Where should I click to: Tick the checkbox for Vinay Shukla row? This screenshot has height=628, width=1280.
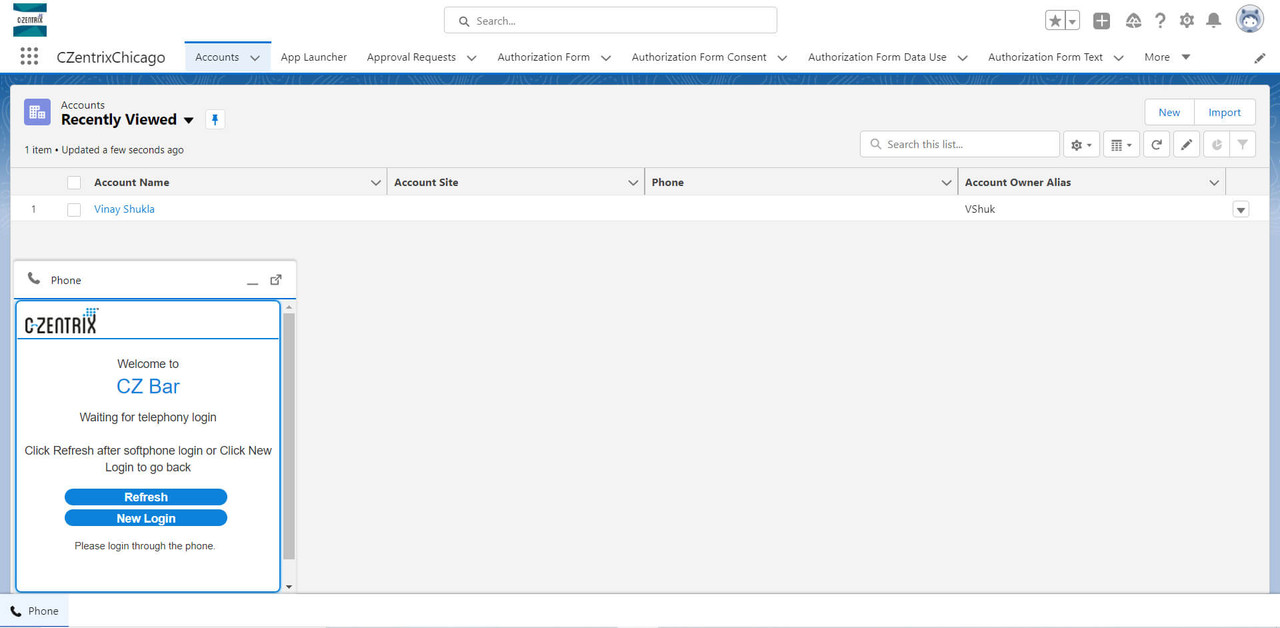[x=74, y=210]
